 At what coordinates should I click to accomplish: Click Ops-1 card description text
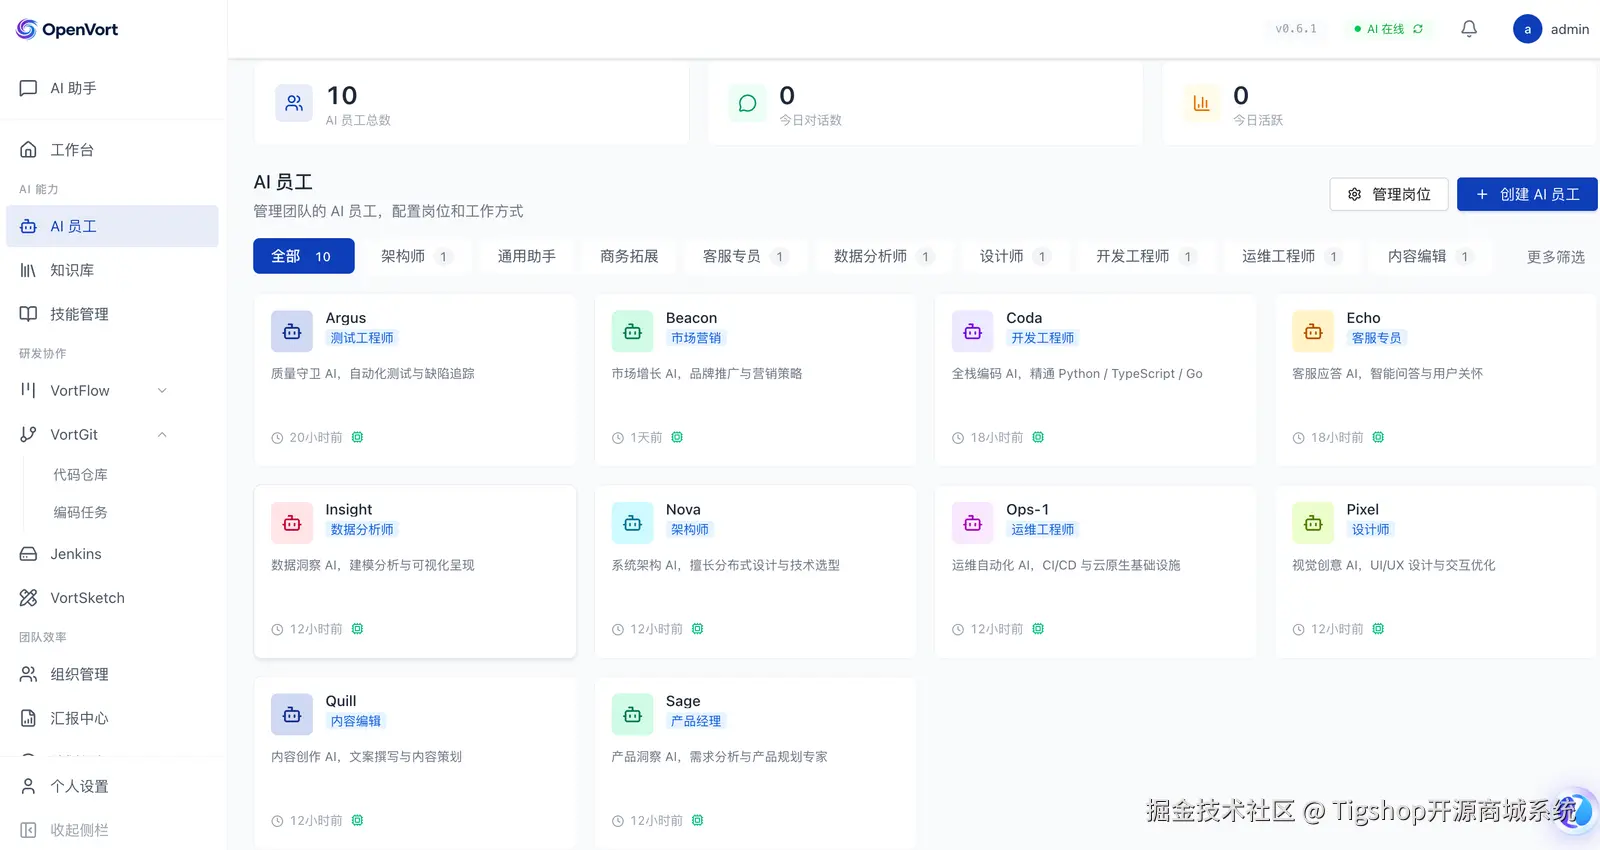coord(1066,565)
